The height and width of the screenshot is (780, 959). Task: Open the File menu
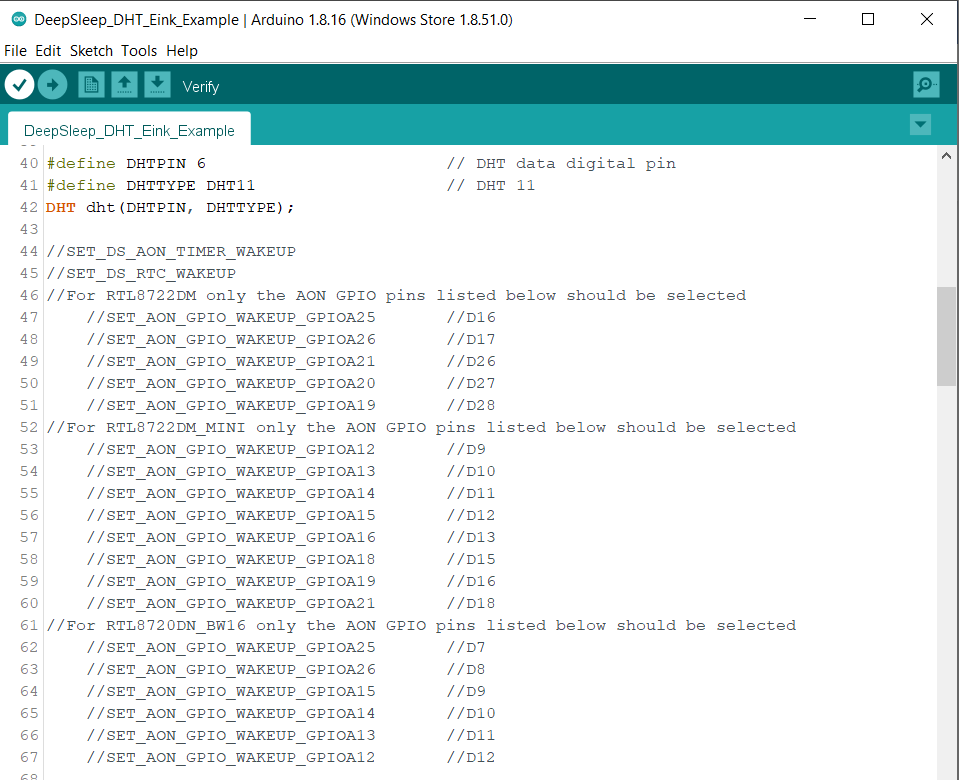(15, 51)
